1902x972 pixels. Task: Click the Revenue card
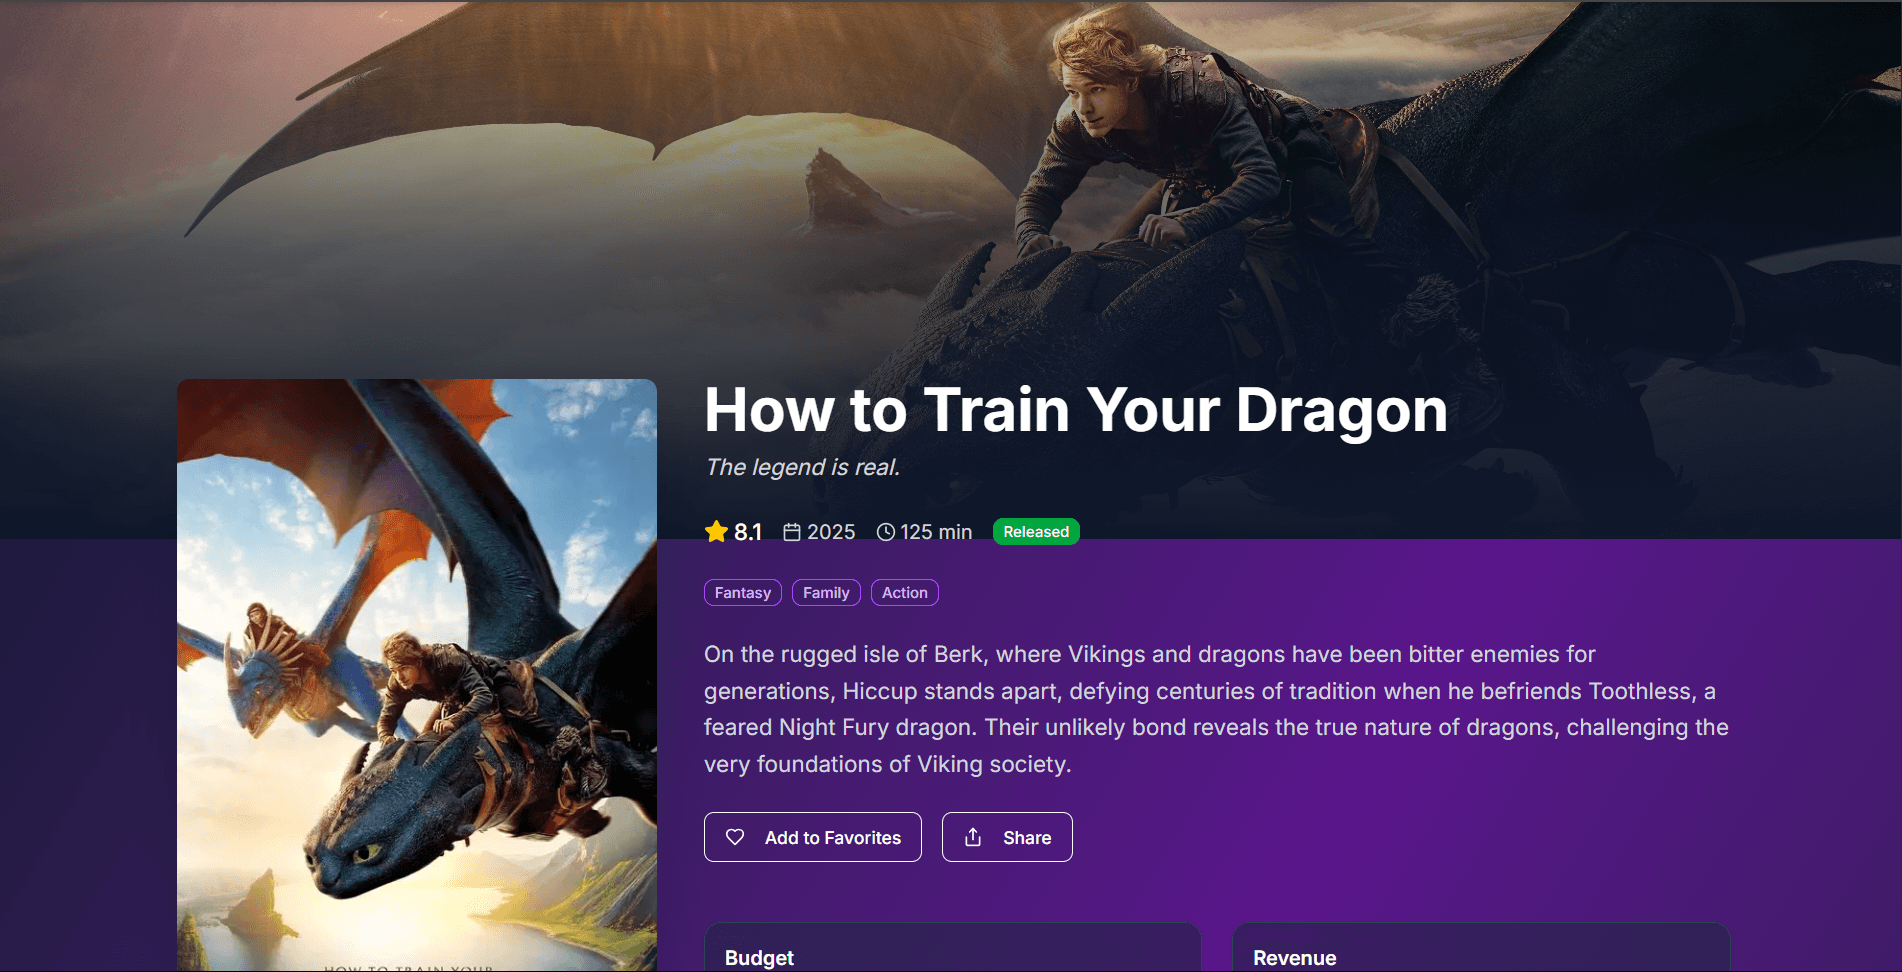pos(1481,948)
